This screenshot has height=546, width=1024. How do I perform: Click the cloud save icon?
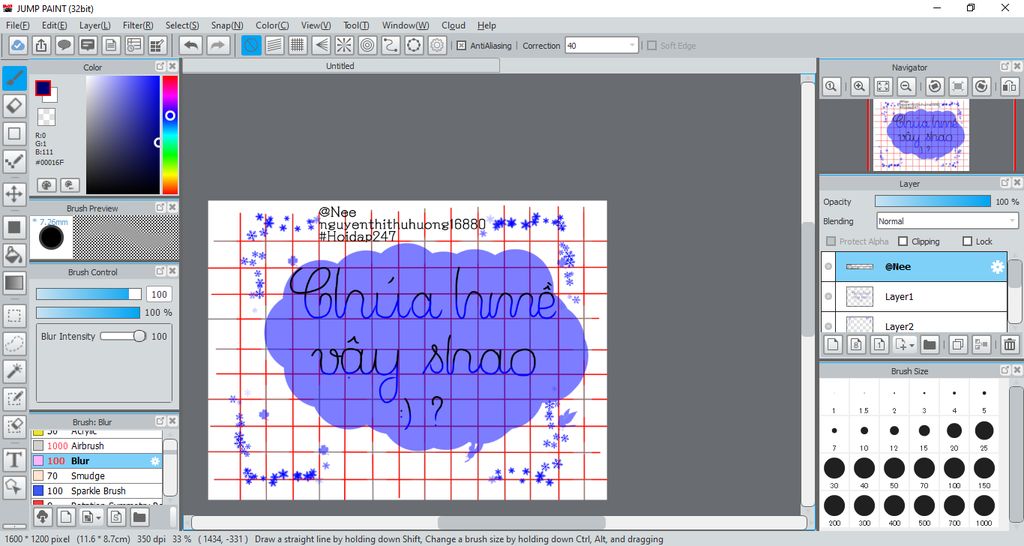click(x=18, y=45)
